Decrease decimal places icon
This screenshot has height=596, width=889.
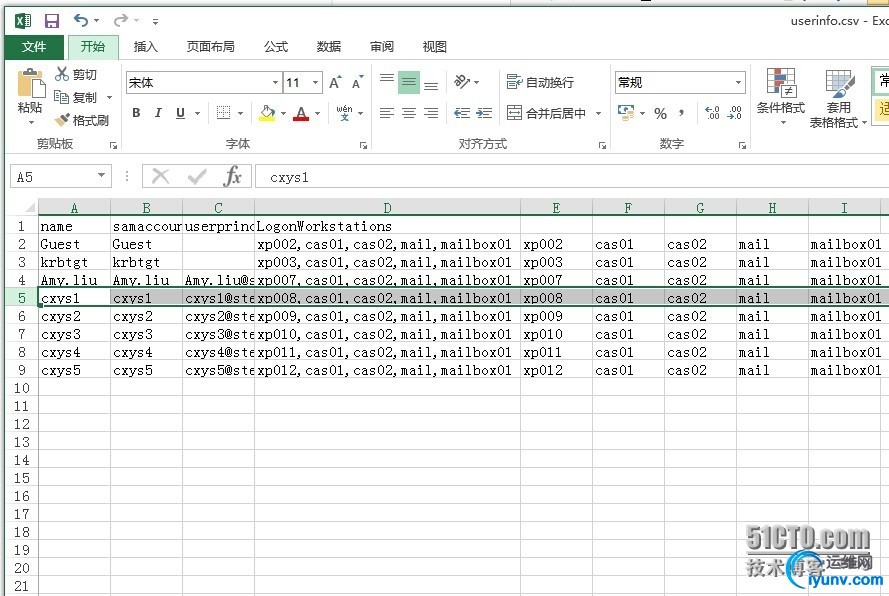click(x=735, y=112)
